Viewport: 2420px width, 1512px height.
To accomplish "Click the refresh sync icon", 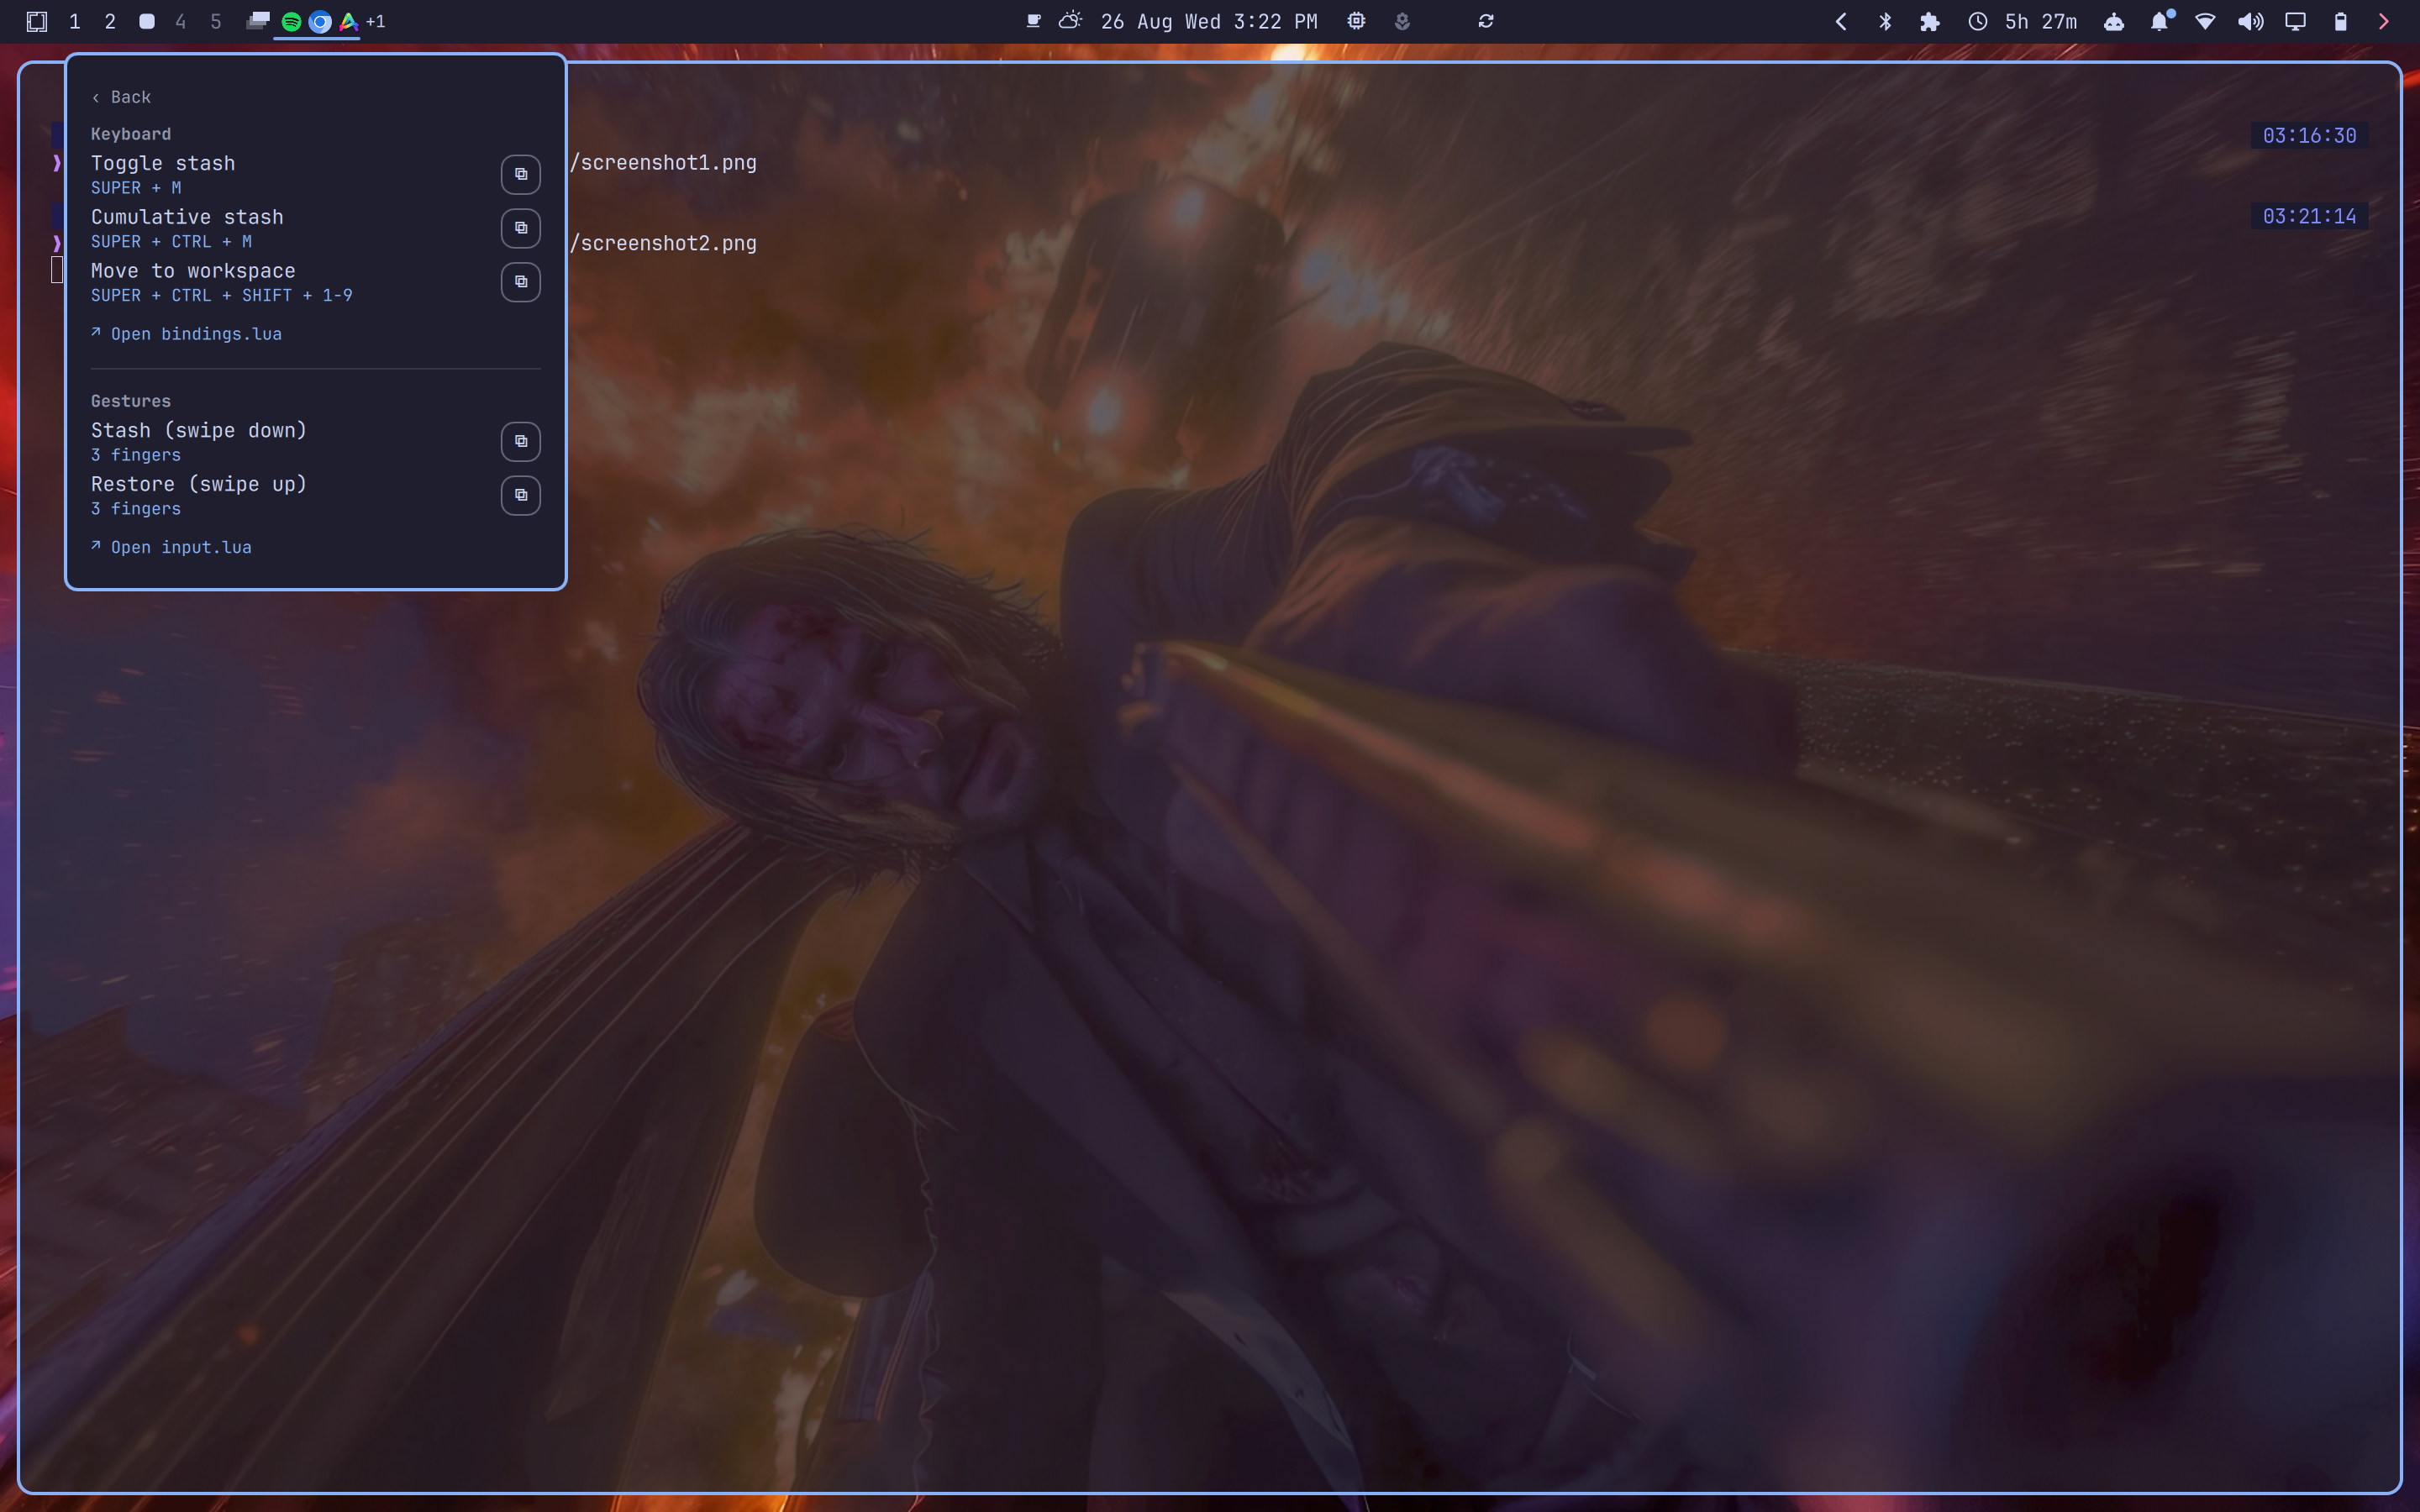I will (1486, 21).
